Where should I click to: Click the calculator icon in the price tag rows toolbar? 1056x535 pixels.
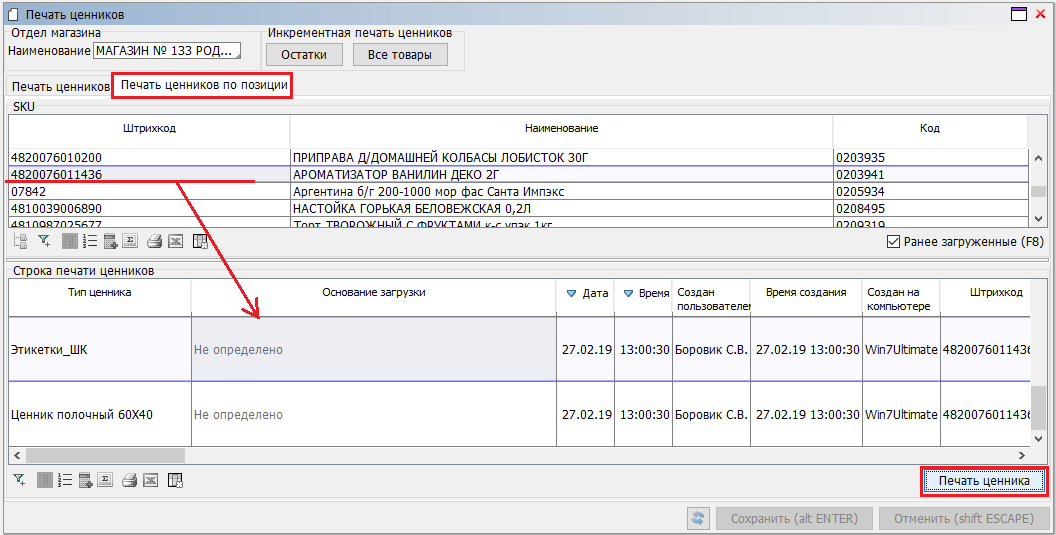(86, 480)
